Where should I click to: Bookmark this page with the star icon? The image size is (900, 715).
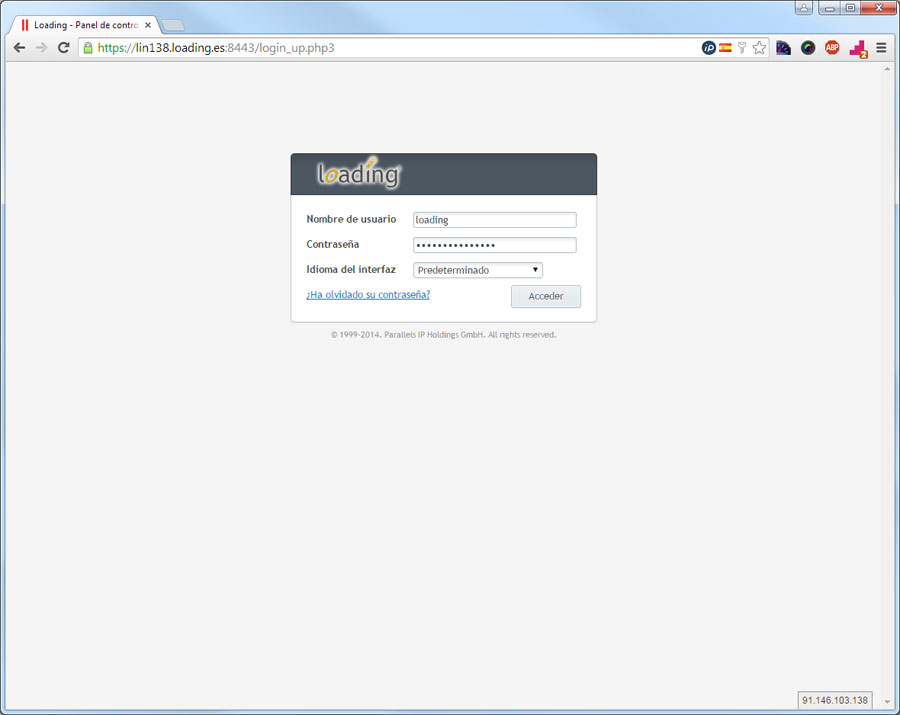tap(759, 48)
